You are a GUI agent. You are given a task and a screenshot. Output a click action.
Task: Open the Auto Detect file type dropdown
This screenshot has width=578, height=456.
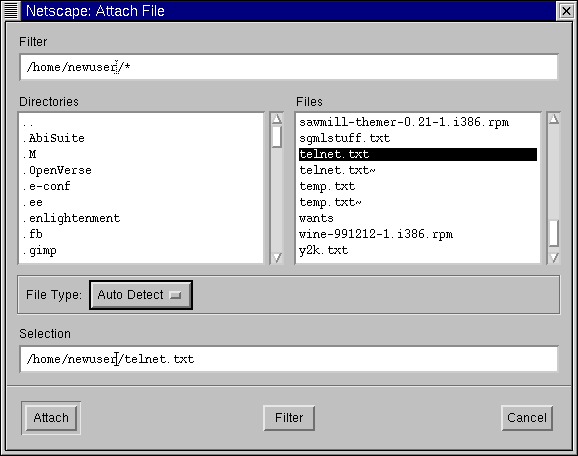pyautogui.click(x=141, y=295)
